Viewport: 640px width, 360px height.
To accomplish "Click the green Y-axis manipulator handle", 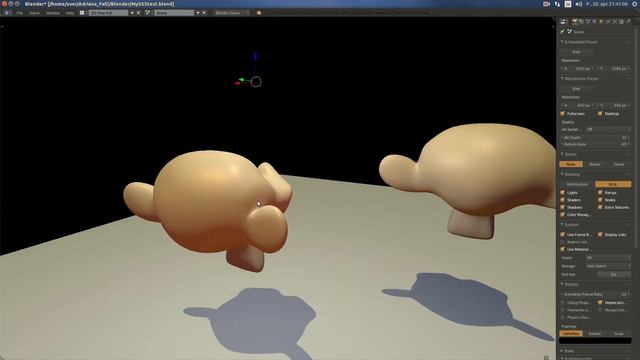I will click(x=242, y=80).
